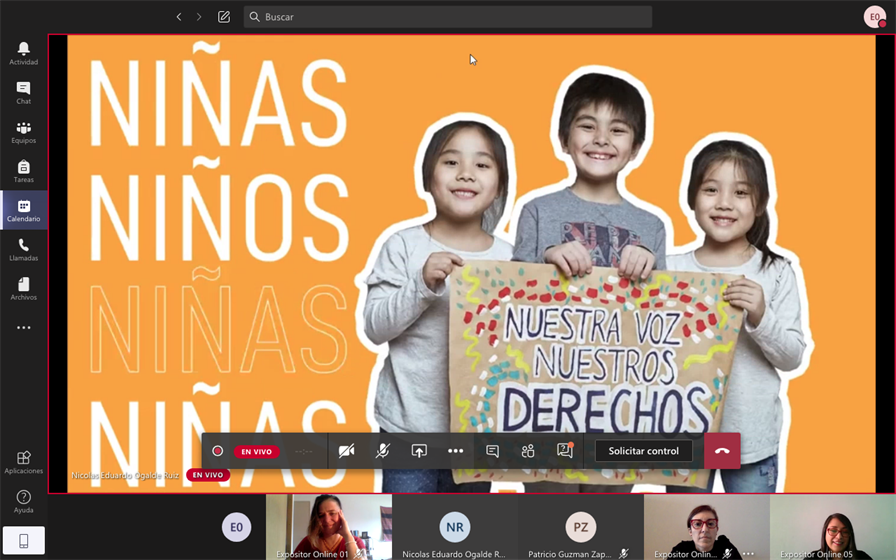896x560 pixels.
Task: Open Tareas in the left rail
Action: coord(23,171)
